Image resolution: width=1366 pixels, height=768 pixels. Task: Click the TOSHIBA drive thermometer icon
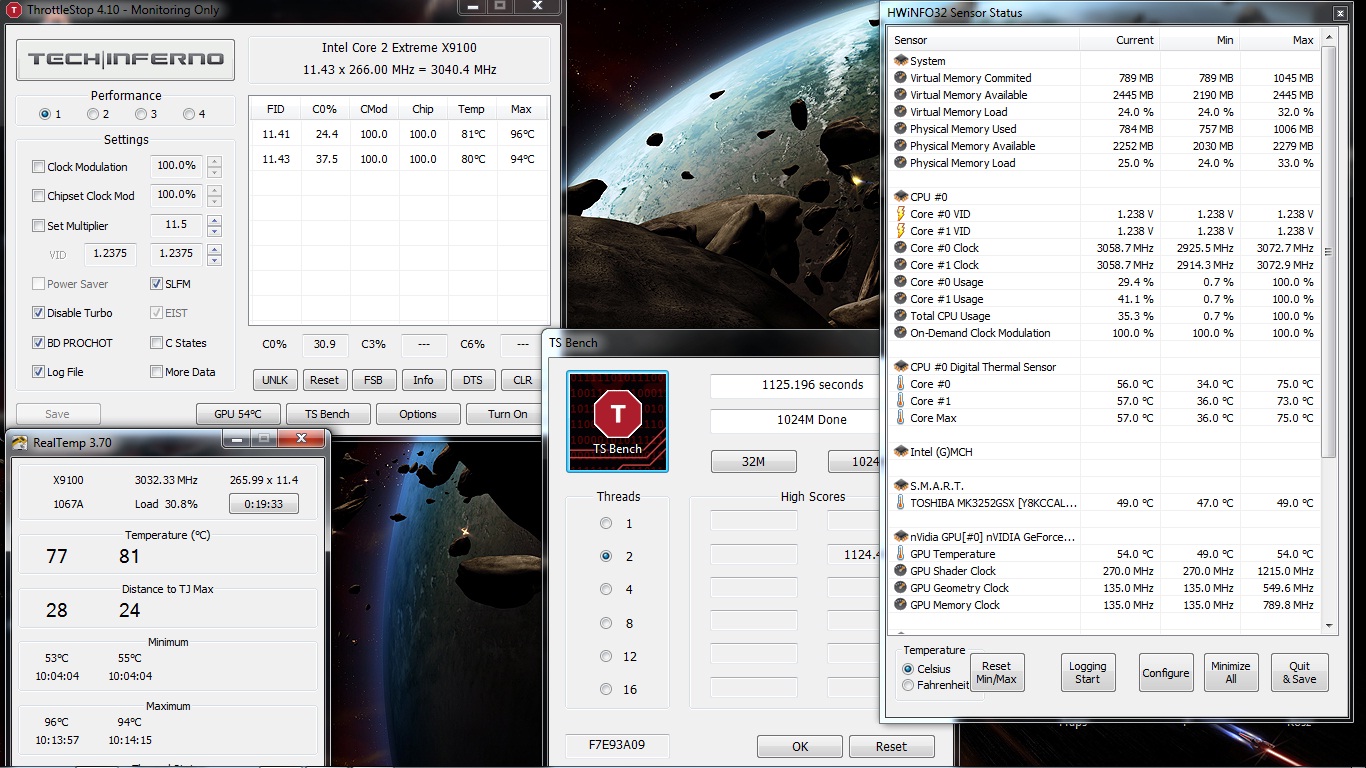[x=901, y=503]
